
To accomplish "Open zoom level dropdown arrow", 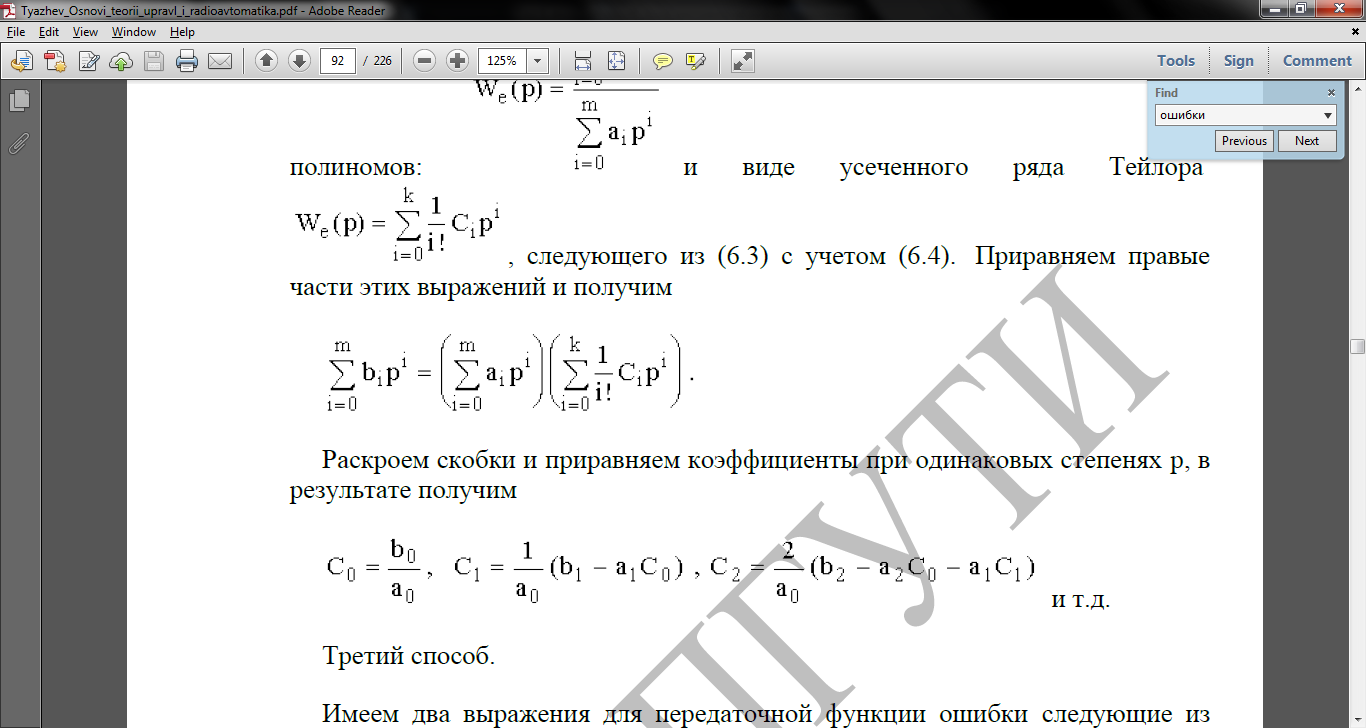I will 538,61.
